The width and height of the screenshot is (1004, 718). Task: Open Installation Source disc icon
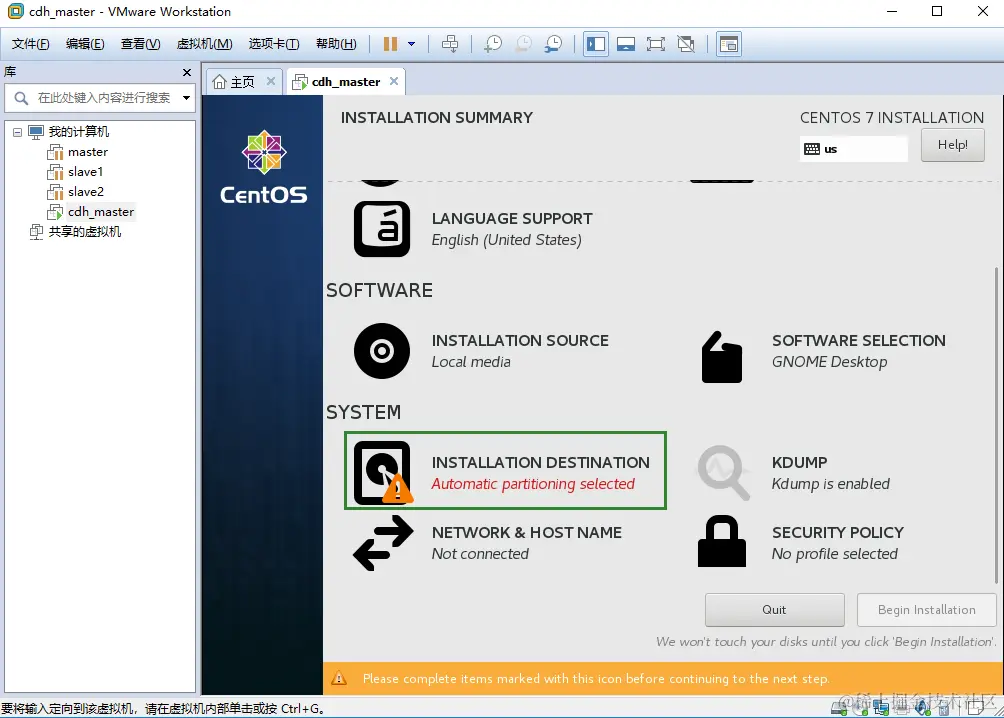(382, 351)
